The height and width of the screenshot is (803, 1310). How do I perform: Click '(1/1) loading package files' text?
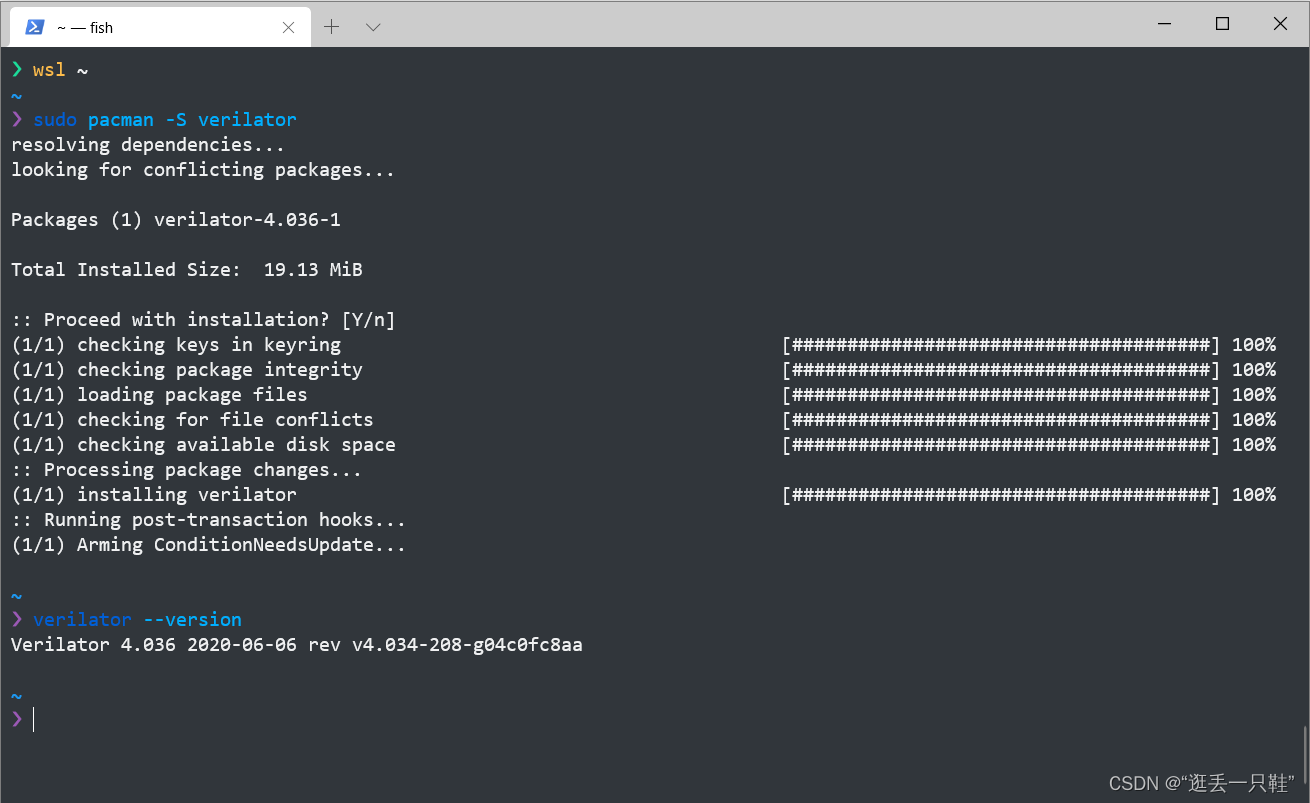(x=159, y=395)
